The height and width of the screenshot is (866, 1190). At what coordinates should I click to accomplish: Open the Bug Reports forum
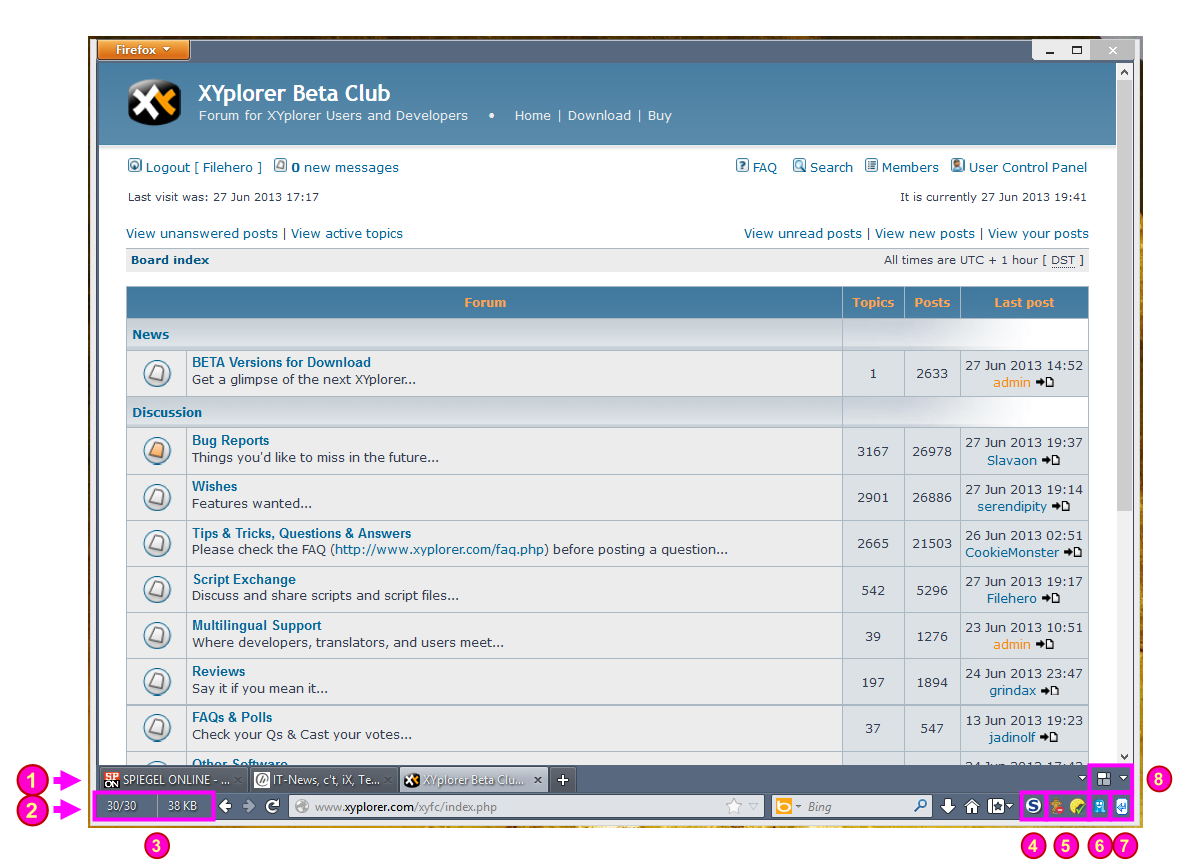(x=230, y=440)
